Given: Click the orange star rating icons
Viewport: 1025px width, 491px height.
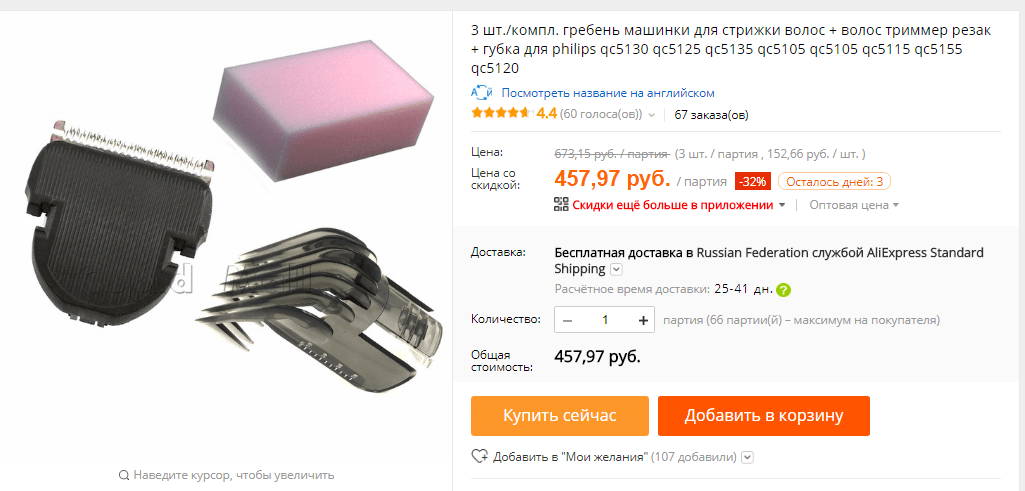Looking at the screenshot, I should 501,113.
